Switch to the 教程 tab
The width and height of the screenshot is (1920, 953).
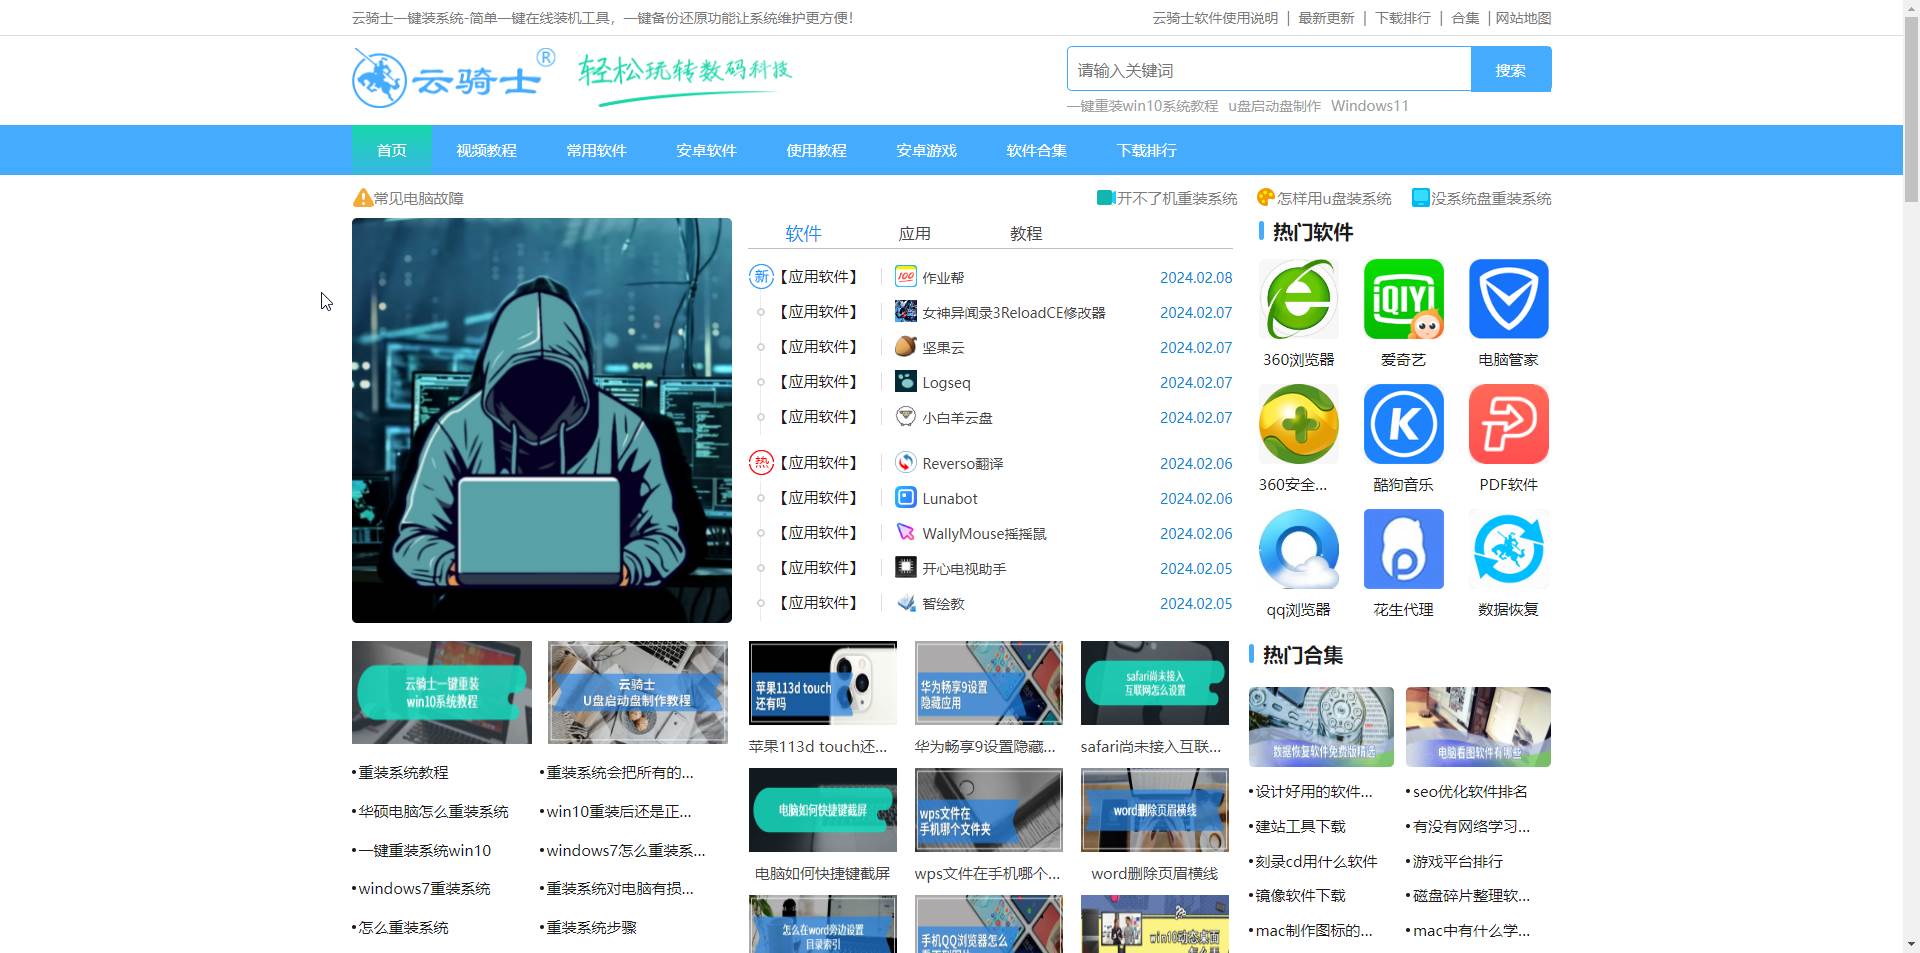point(1026,233)
